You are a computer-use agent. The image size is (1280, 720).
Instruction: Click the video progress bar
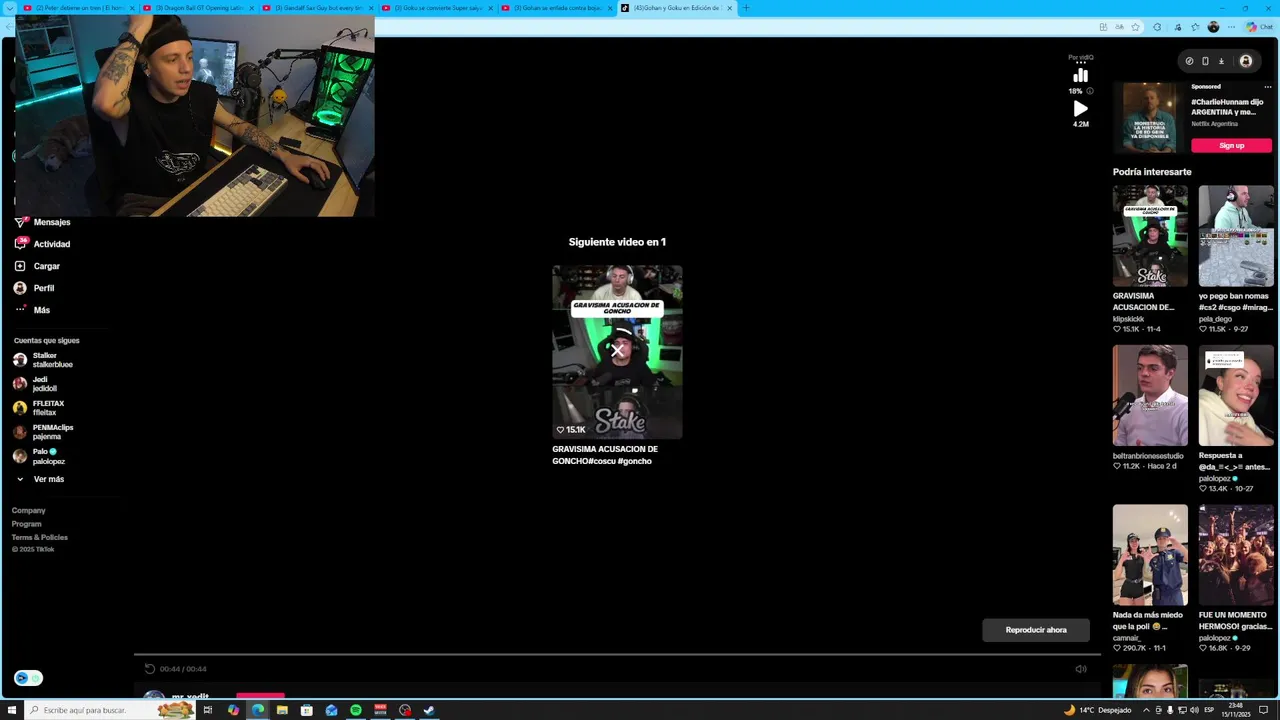[617, 655]
